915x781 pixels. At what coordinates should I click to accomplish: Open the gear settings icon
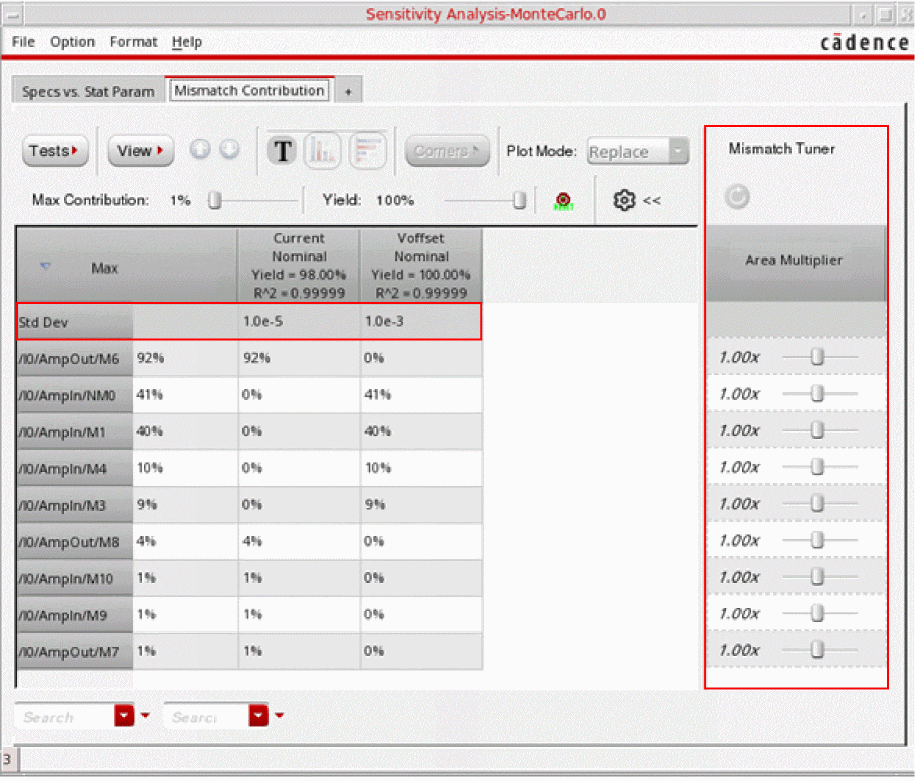point(625,200)
